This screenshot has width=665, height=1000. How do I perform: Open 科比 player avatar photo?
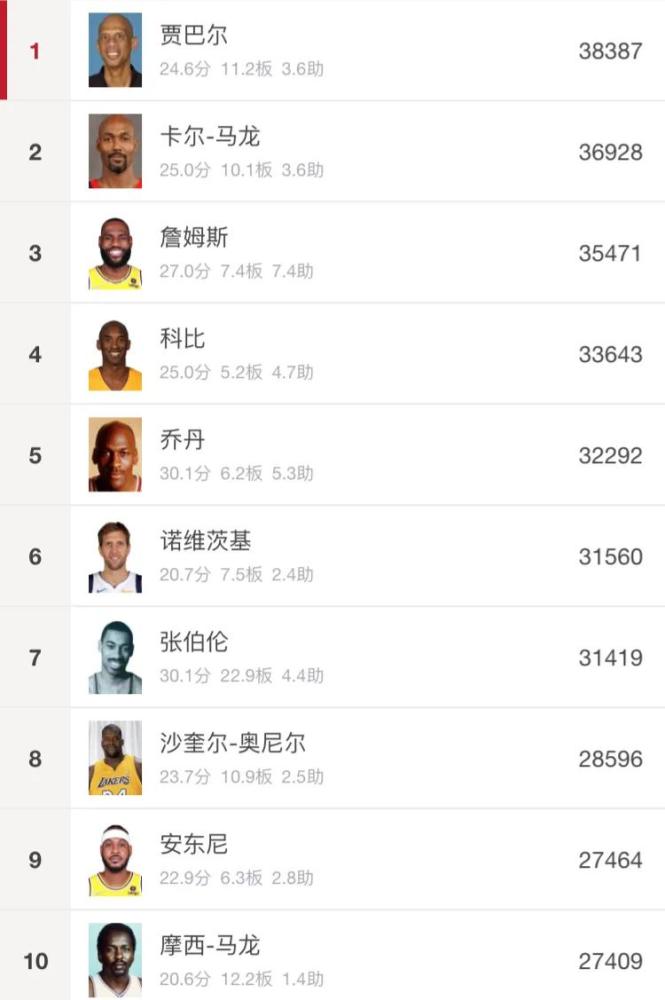[115, 354]
